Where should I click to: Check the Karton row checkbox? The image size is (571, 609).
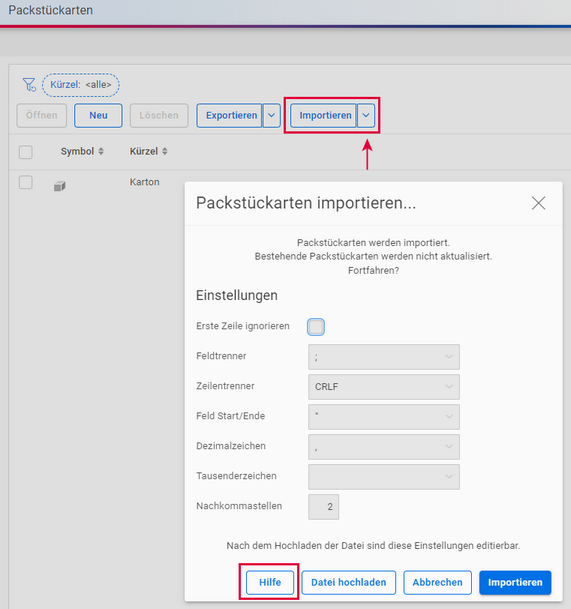(26, 182)
